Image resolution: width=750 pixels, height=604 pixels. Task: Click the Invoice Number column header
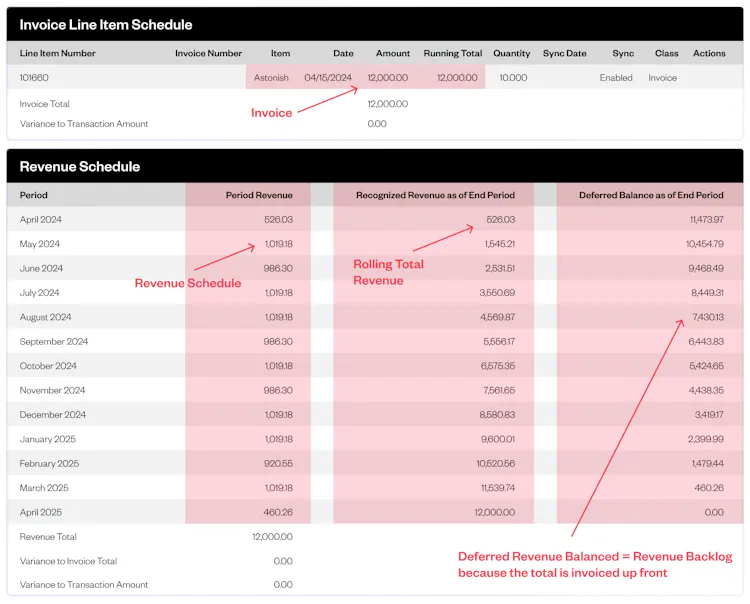[208, 54]
